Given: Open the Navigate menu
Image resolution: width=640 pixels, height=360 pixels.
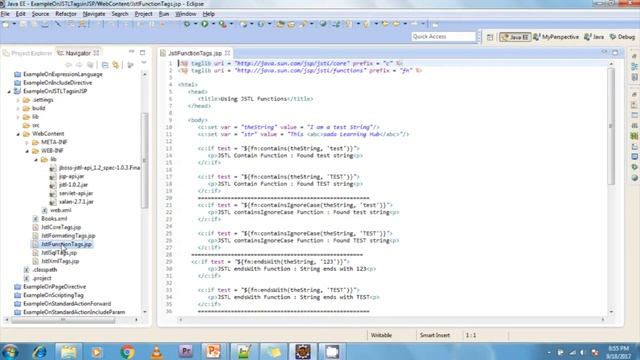Looking at the screenshot, I should coord(94,14).
